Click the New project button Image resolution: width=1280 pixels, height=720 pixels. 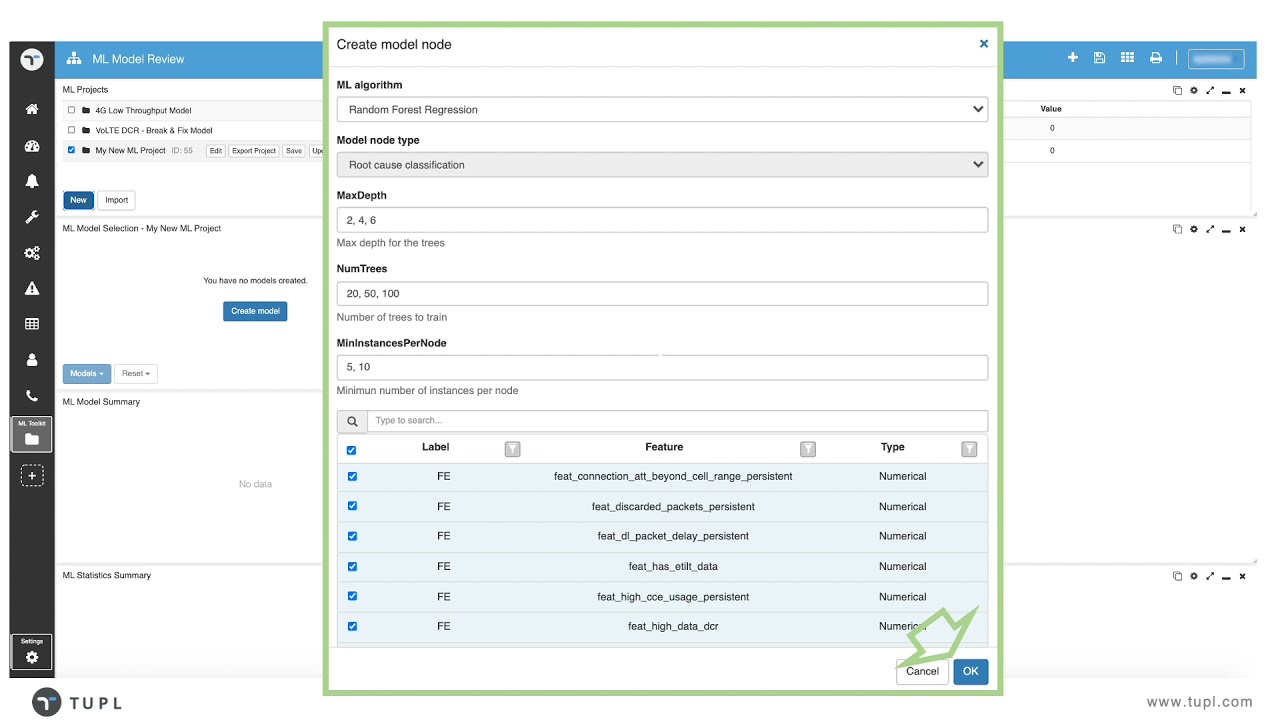click(x=78, y=200)
